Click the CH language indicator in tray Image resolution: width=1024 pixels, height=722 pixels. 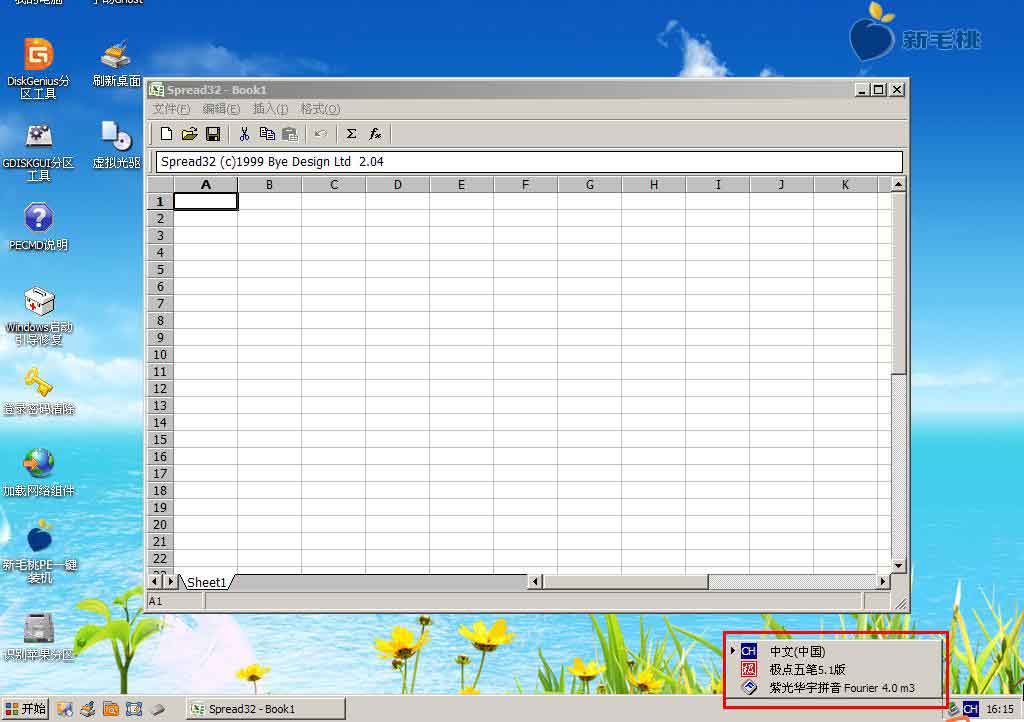point(971,709)
